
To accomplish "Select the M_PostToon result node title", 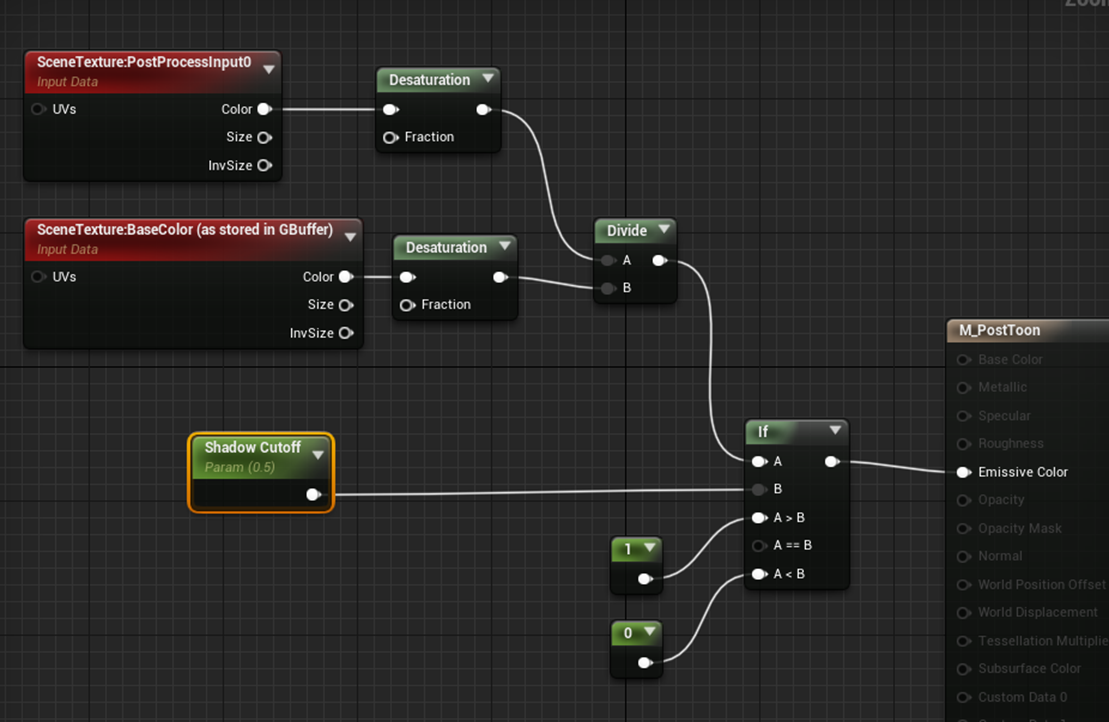I will 999,330.
